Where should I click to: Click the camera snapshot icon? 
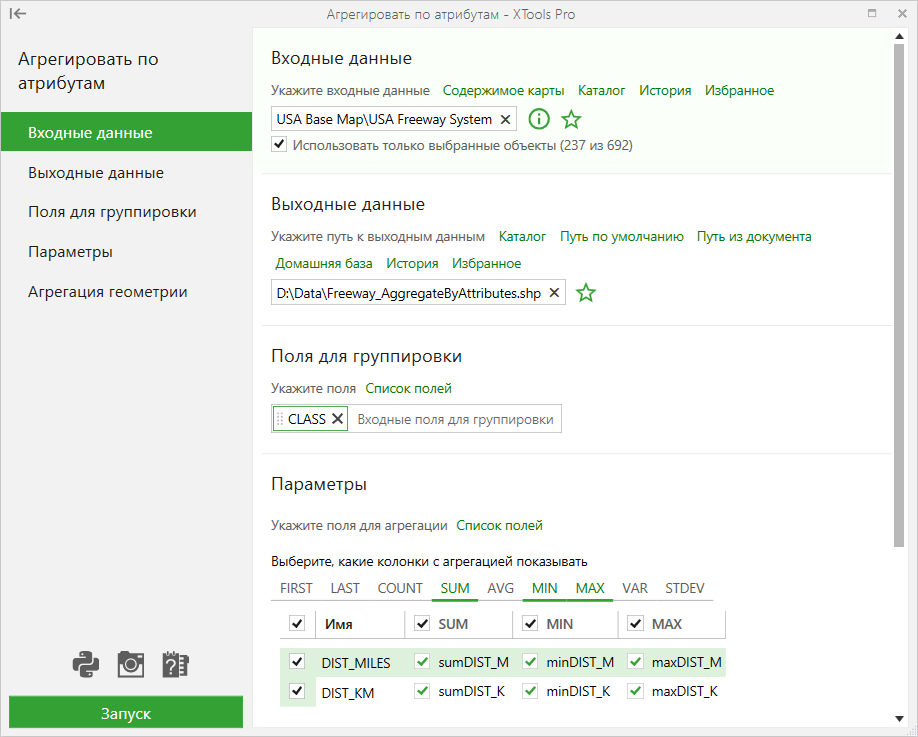[x=131, y=664]
